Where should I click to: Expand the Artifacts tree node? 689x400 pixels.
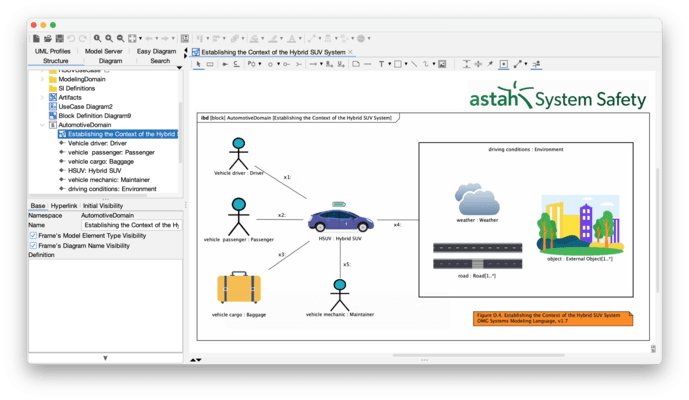pyautogui.click(x=42, y=98)
